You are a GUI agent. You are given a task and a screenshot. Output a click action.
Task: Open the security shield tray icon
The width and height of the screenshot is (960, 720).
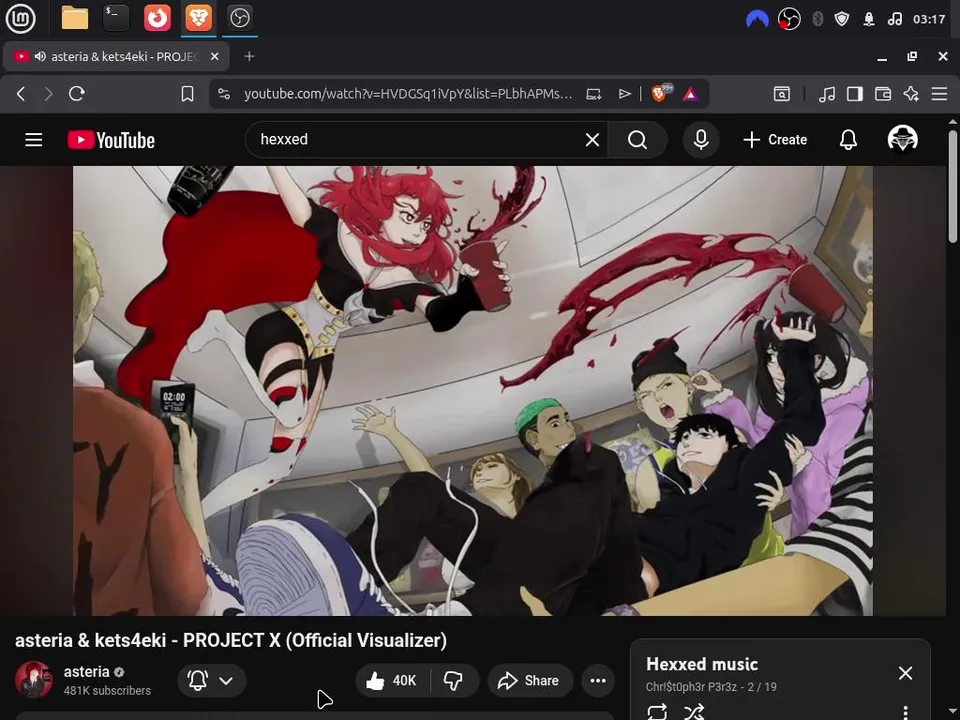pos(842,19)
